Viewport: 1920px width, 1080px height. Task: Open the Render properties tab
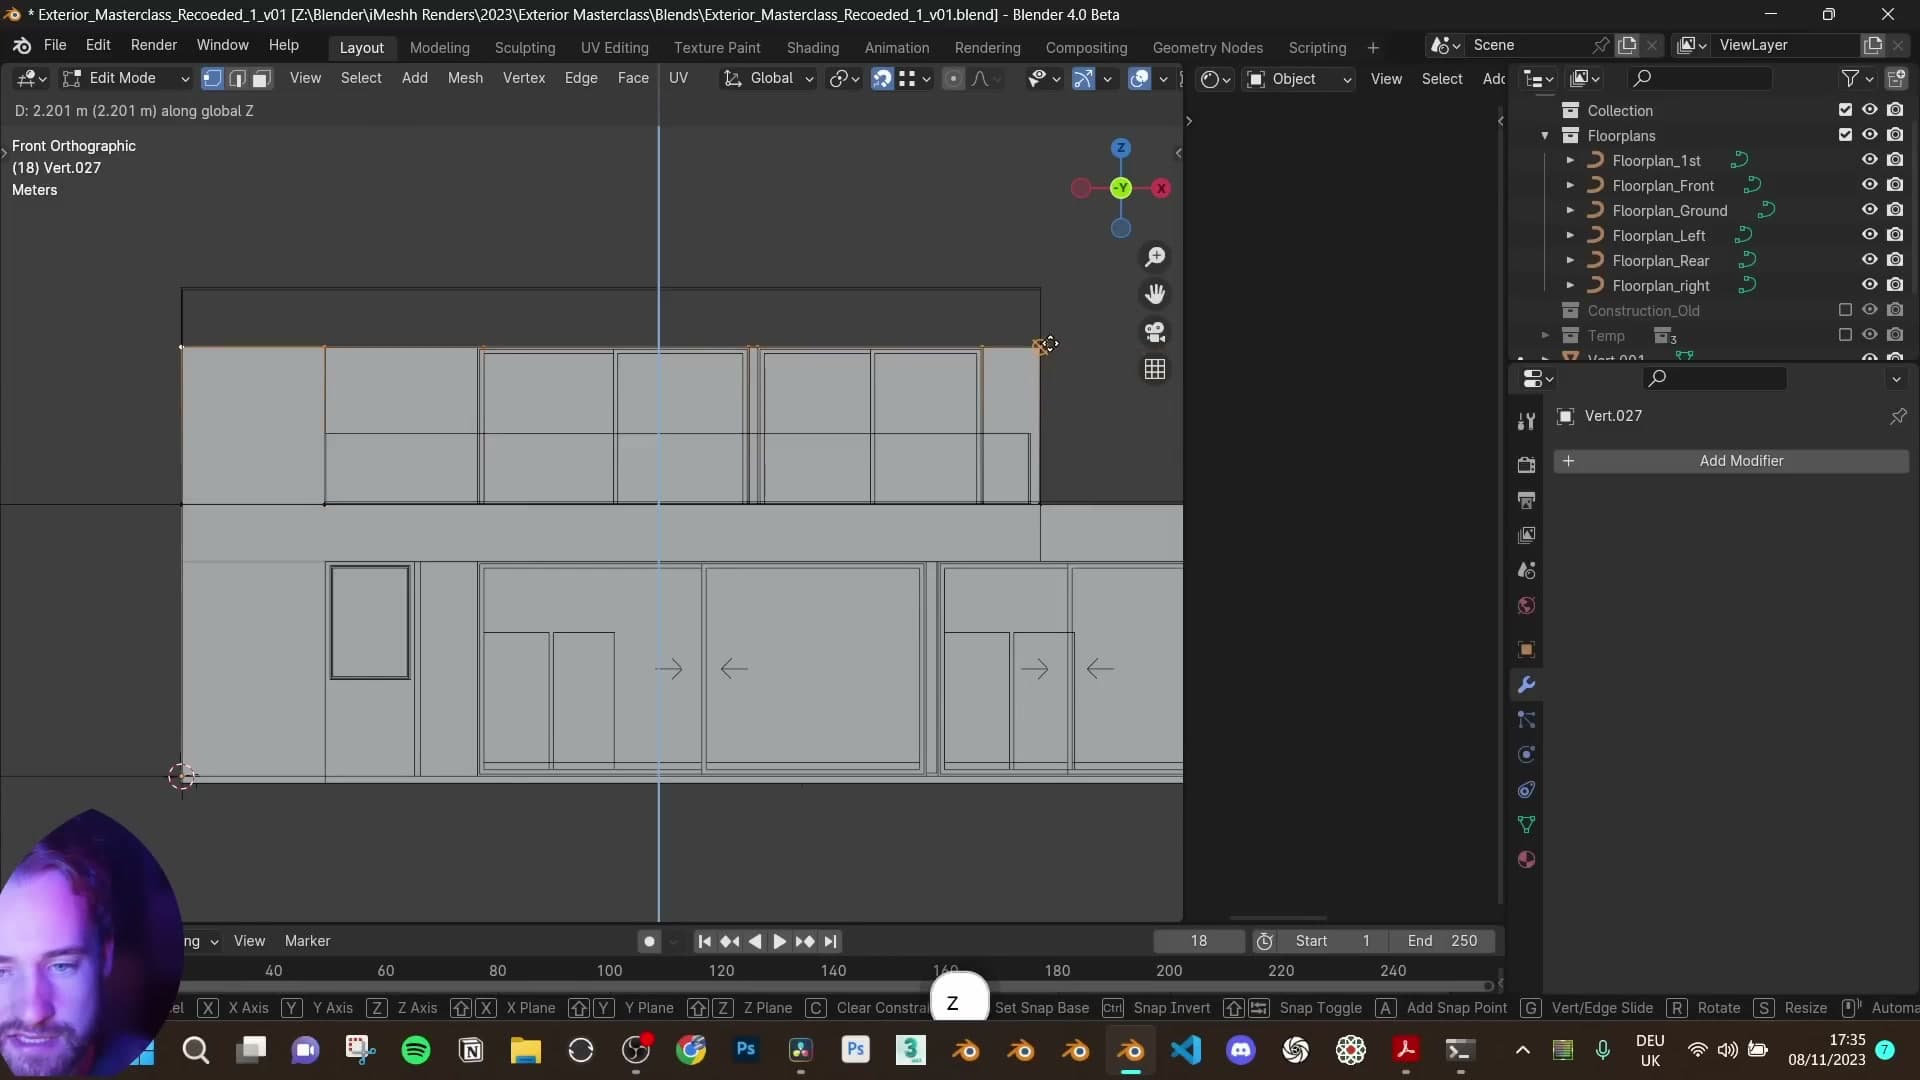(1526, 465)
